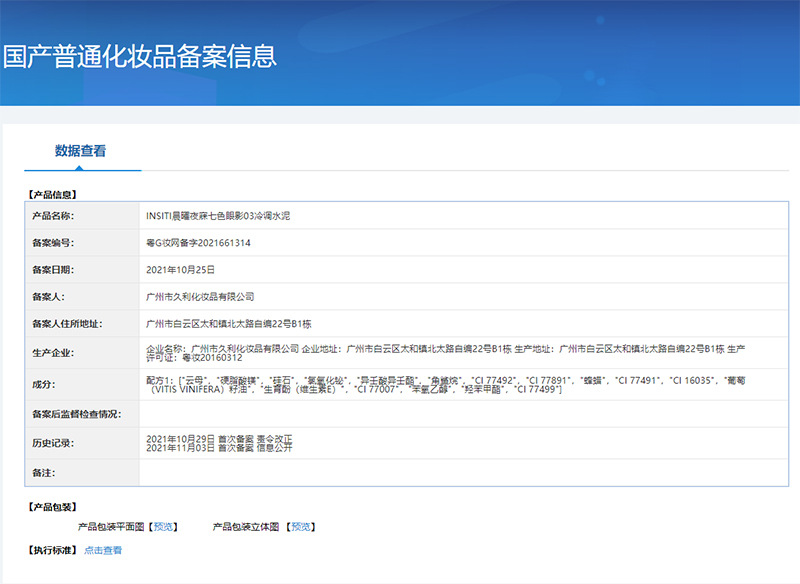Click the page title 国产普通化妆品备案信息
This screenshot has width=800, height=584.
[140, 56]
